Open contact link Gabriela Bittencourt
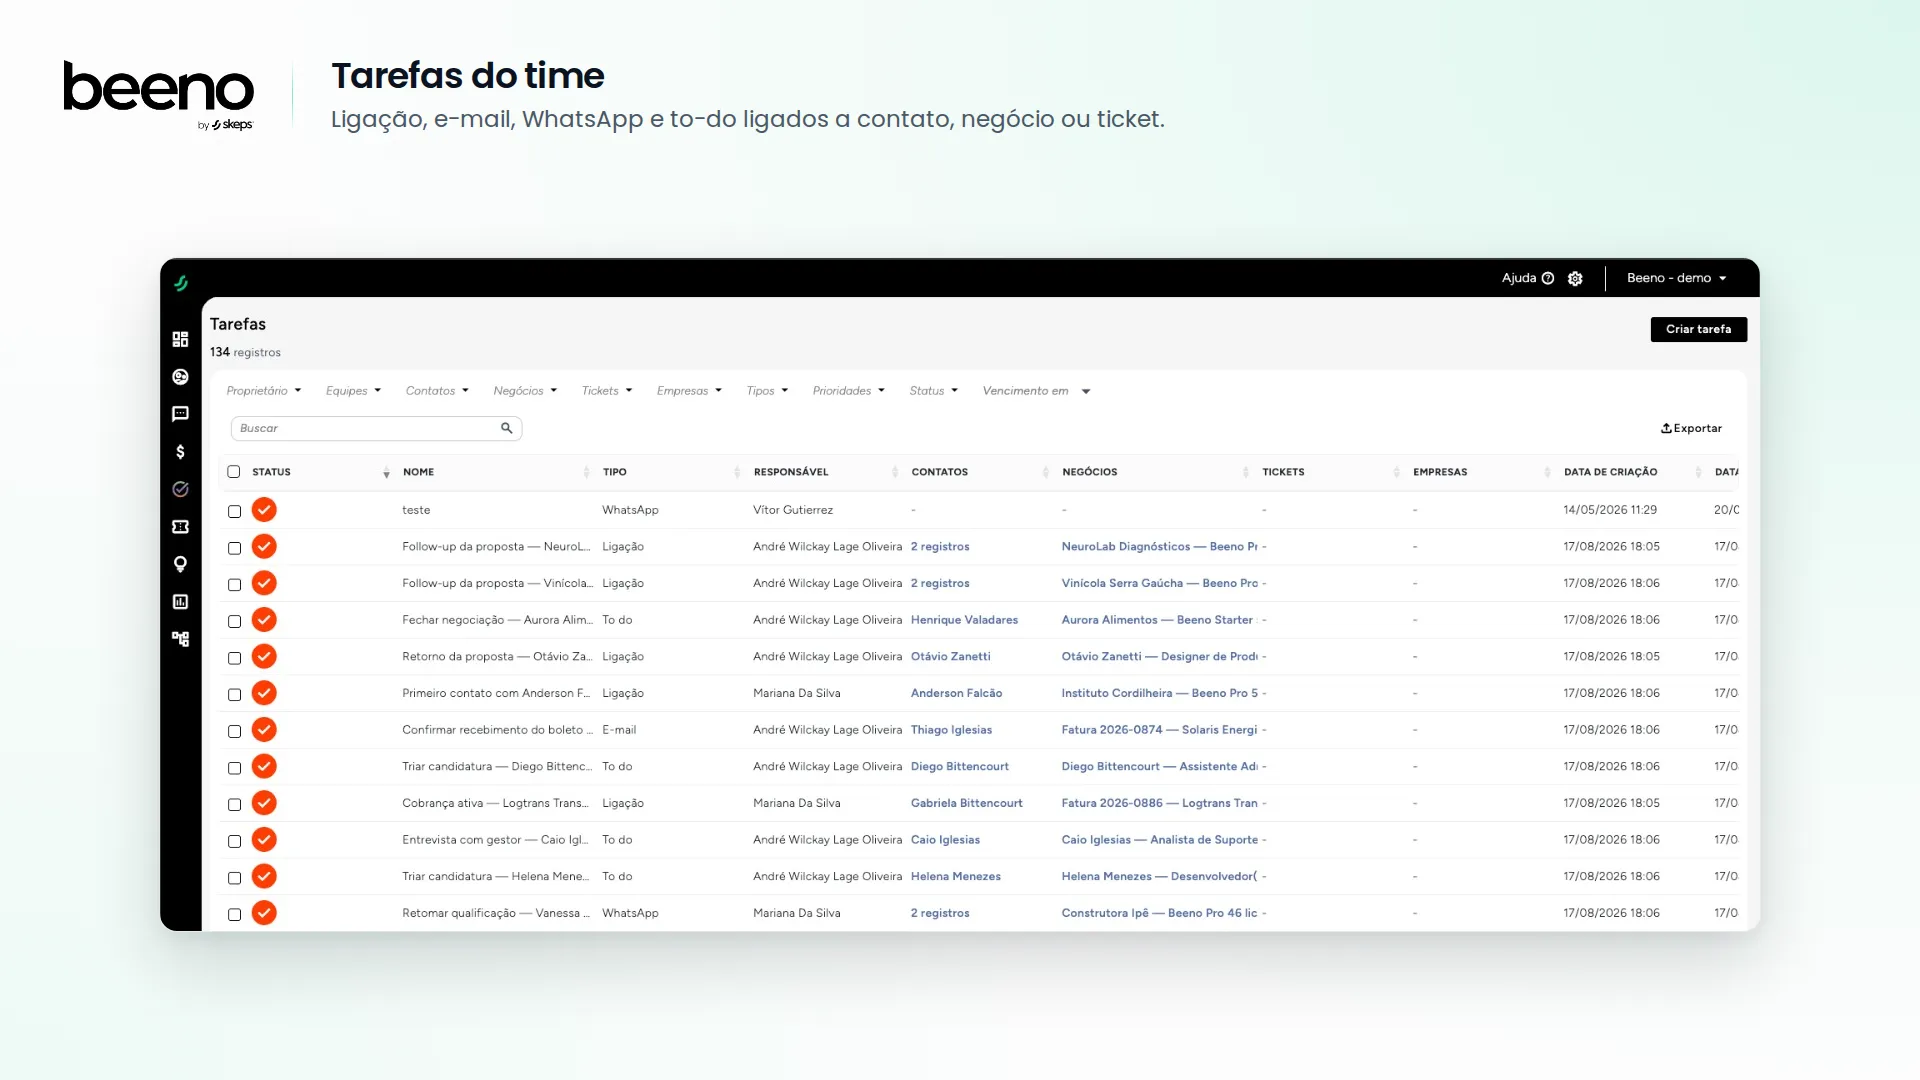Viewport: 1920px width, 1080px height. (966, 803)
